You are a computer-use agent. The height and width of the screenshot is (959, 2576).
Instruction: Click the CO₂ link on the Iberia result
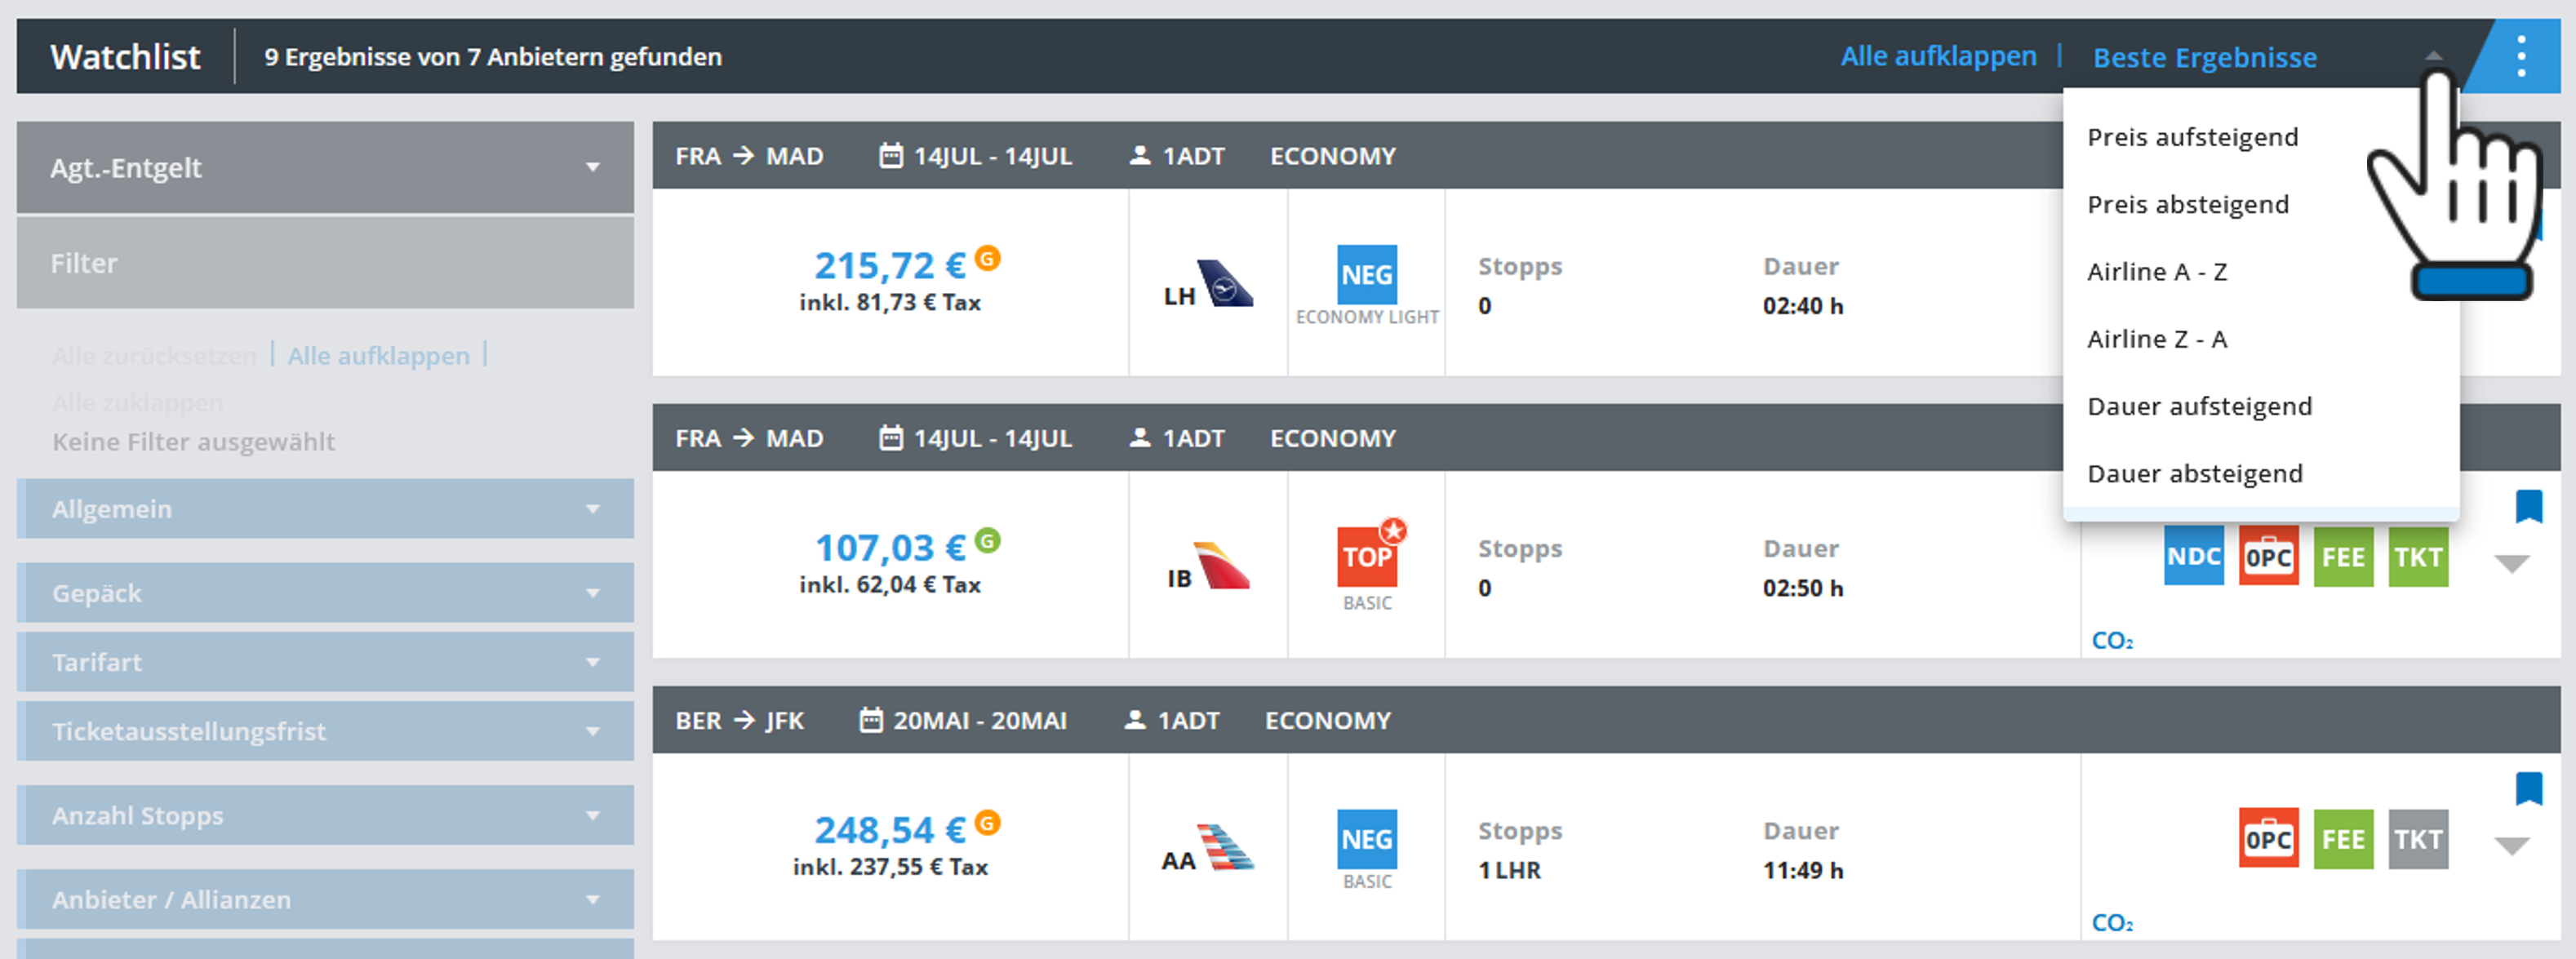(2112, 641)
